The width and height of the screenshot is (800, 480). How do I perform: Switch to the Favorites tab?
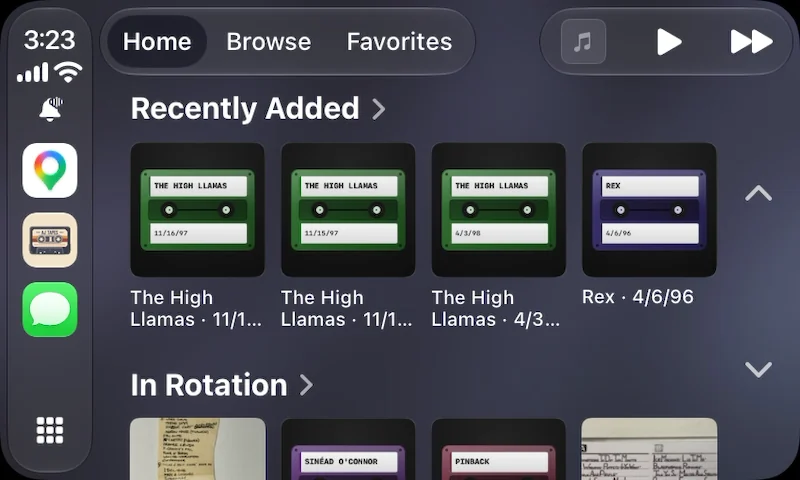tap(399, 41)
